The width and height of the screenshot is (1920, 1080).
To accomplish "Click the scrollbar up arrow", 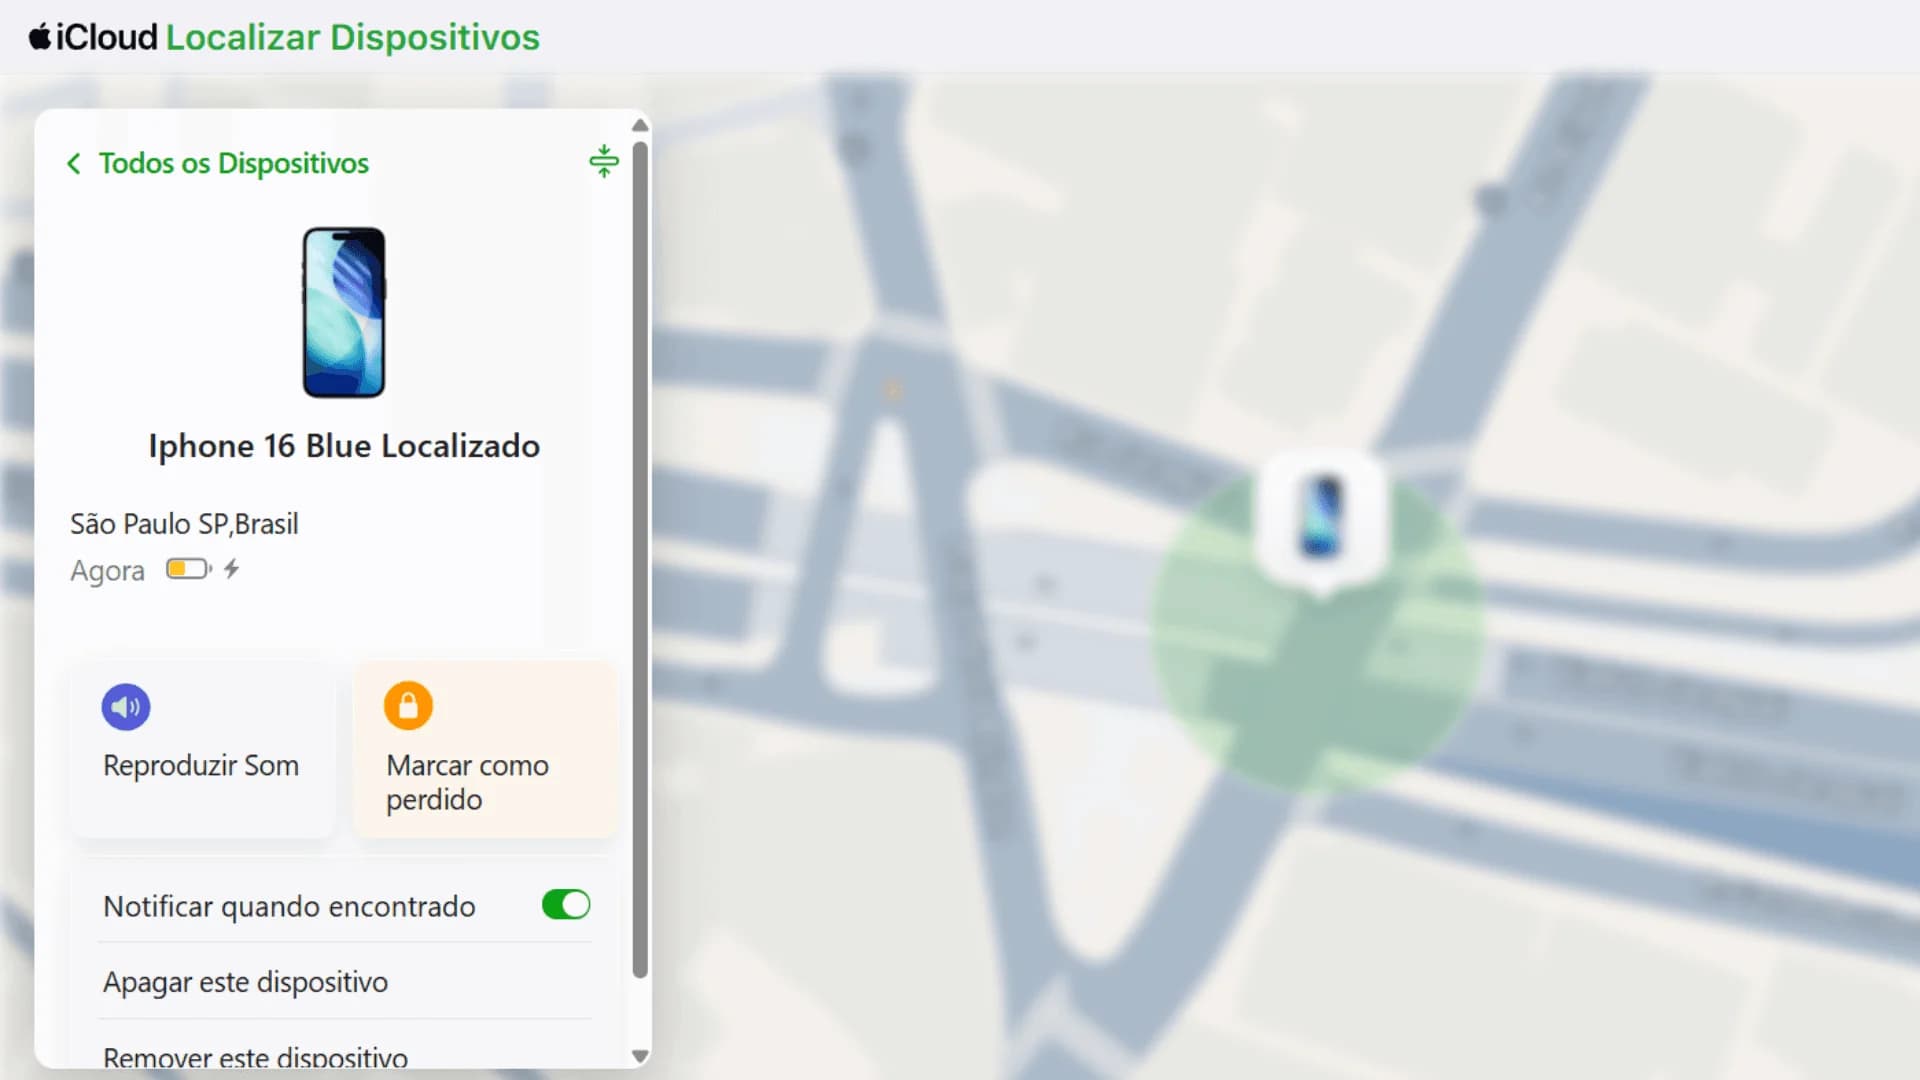I will click(x=640, y=124).
